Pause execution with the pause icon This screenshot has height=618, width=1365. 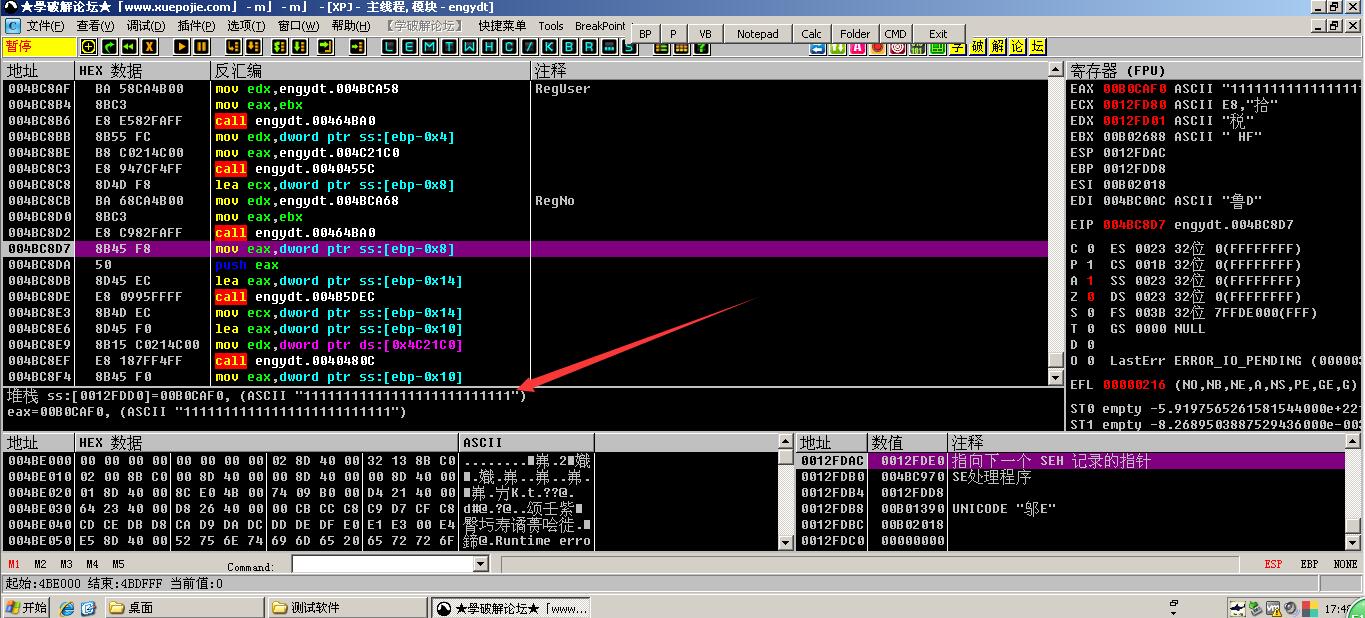pos(202,46)
